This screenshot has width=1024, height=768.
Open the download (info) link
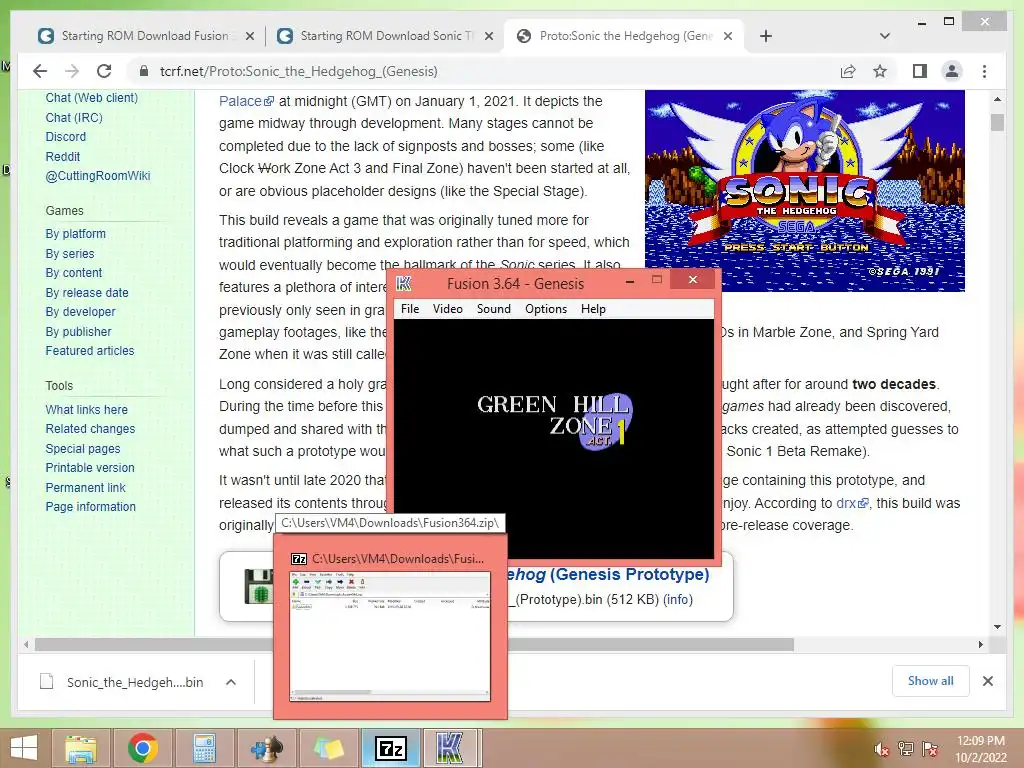[x=678, y=600]
